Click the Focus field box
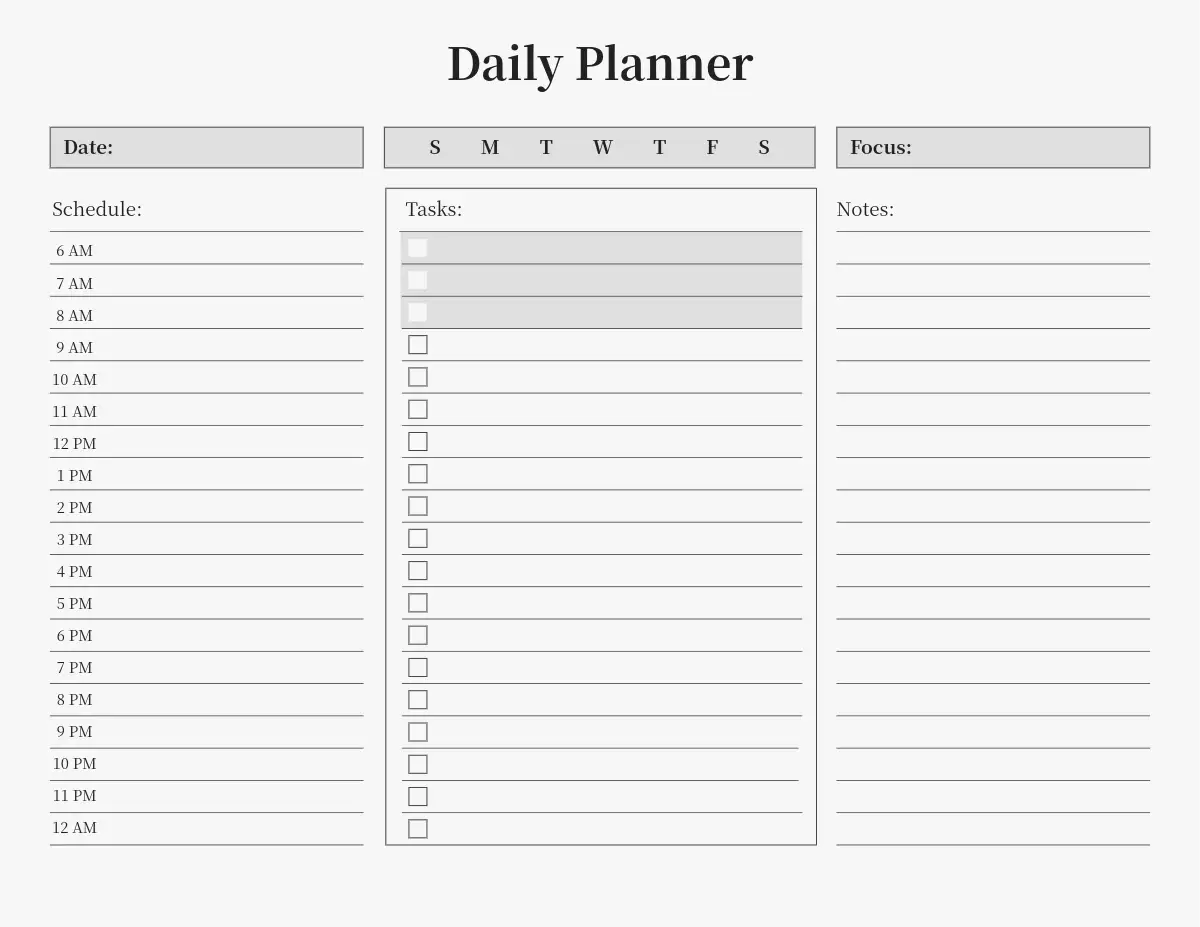 993,147
